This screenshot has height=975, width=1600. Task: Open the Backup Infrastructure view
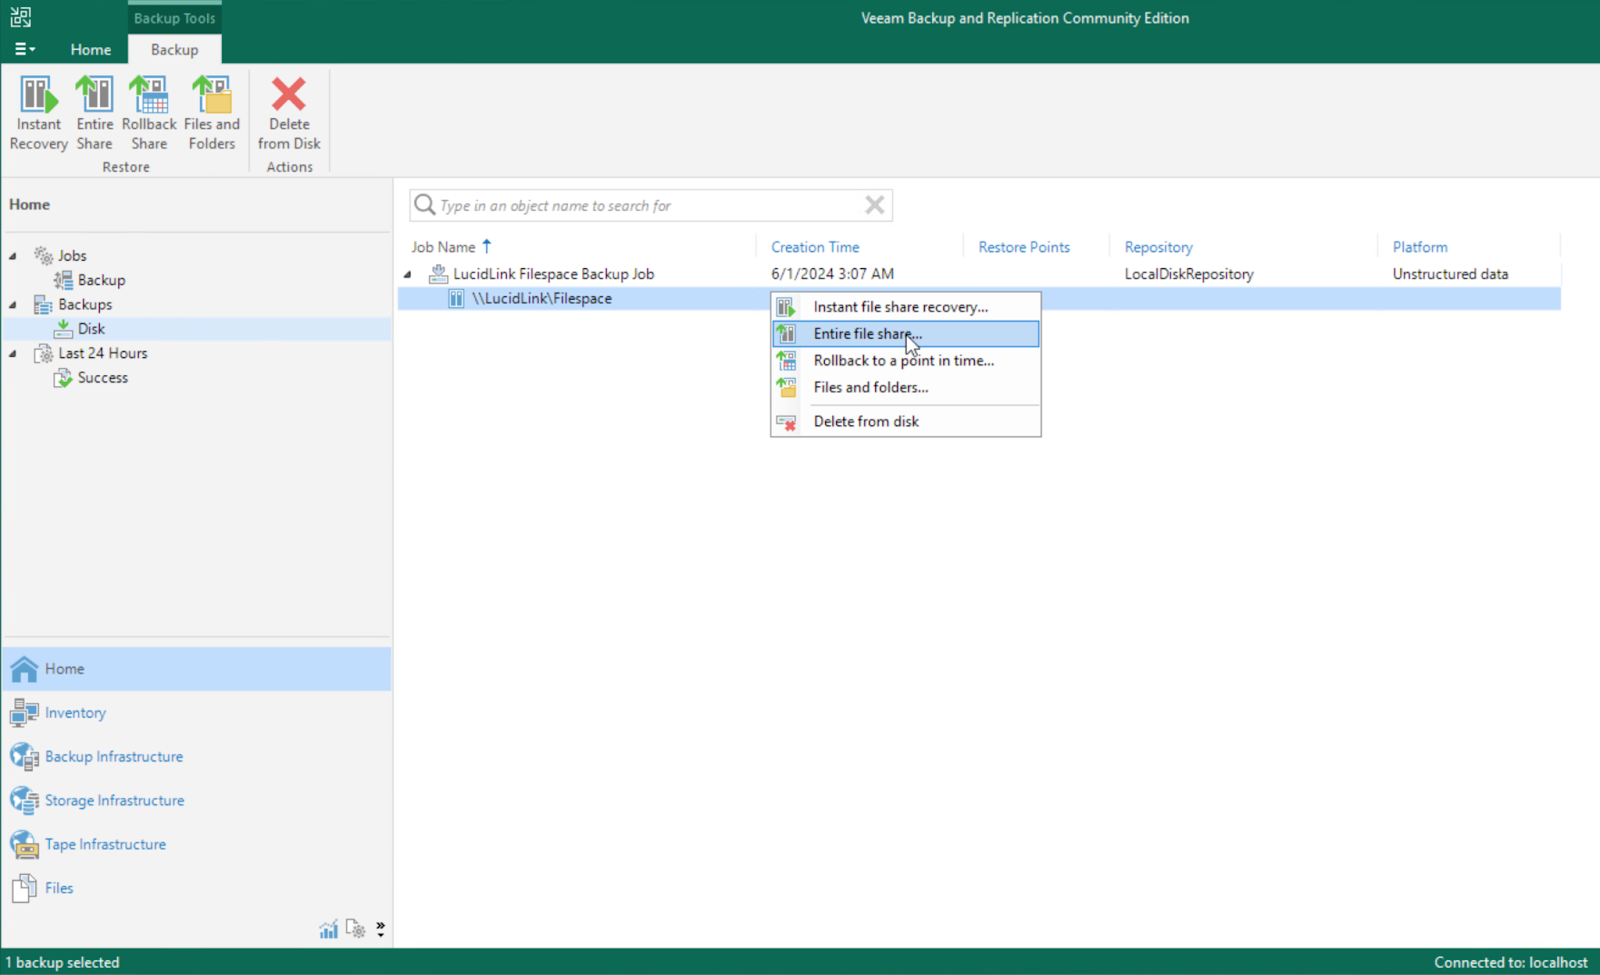[196, 757]
